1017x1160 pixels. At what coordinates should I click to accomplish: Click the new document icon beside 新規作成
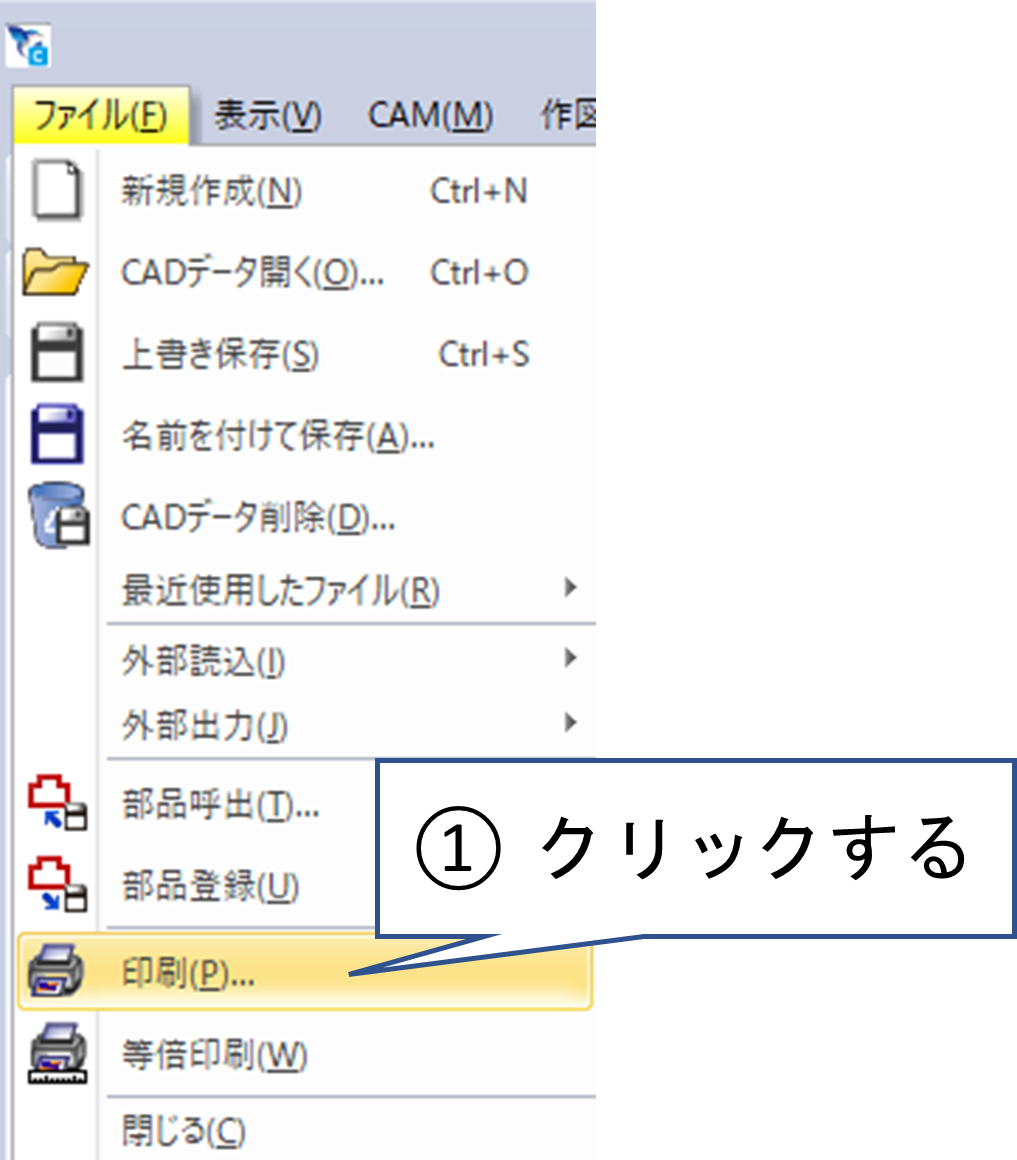coord(57,190)
